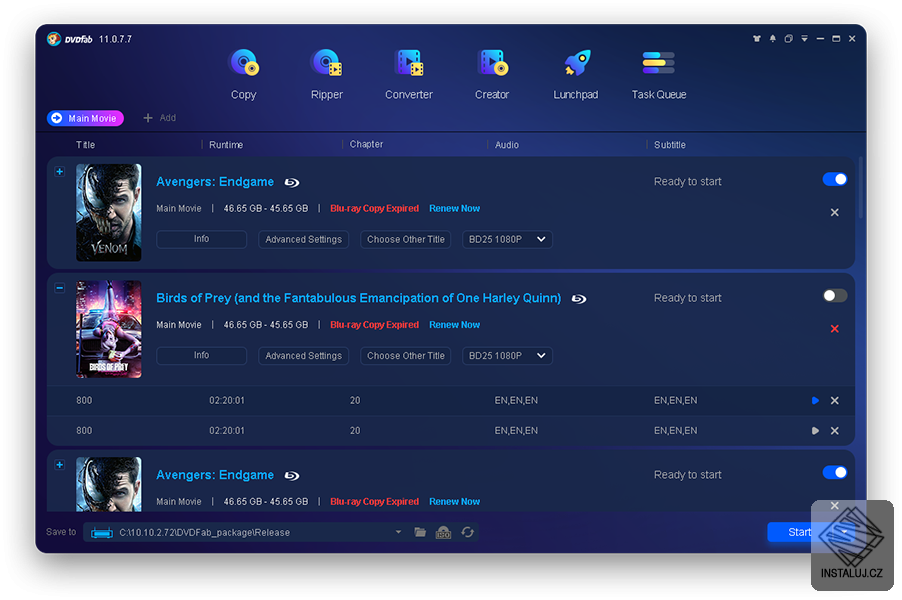Viewport: 902px width, 600px height.
Task: Show the Task Queue
Action: tap(659, 74)
